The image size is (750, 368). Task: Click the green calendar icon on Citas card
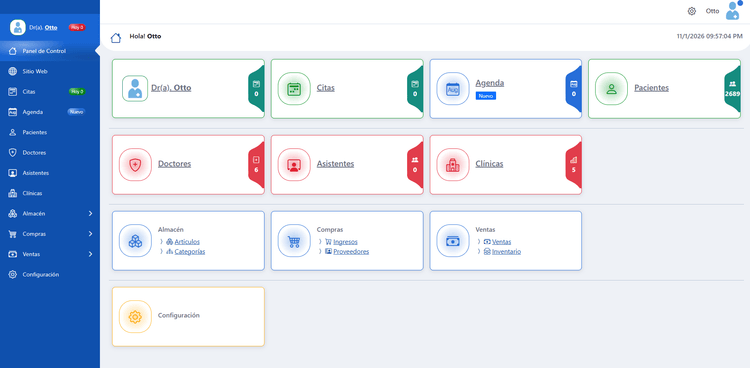294,89
